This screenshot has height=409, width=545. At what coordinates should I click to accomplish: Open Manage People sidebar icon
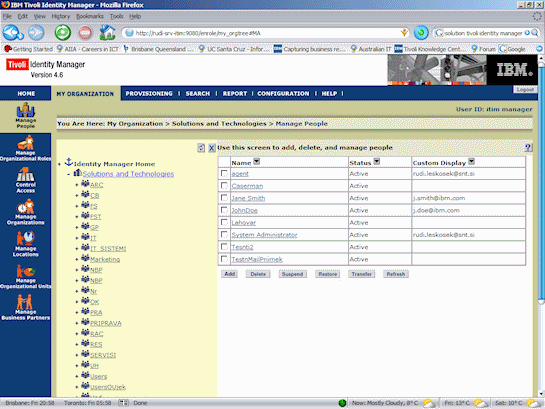pyautogui.click(x=26, y=115)
